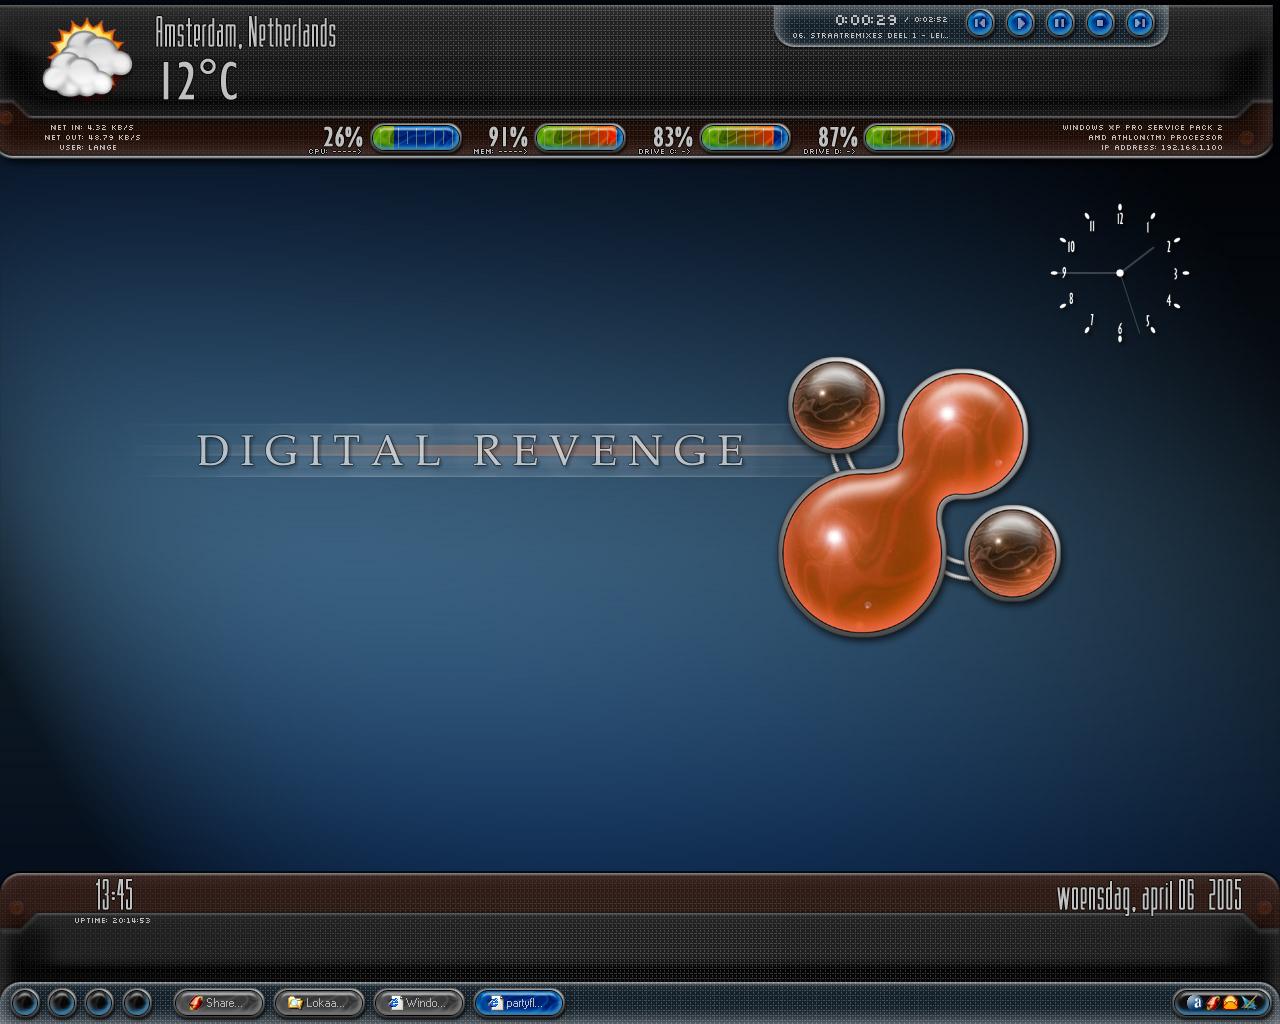Pause the currently playing track
The height and width of the screenshot is (1024, 1280).
point(1060,22)
